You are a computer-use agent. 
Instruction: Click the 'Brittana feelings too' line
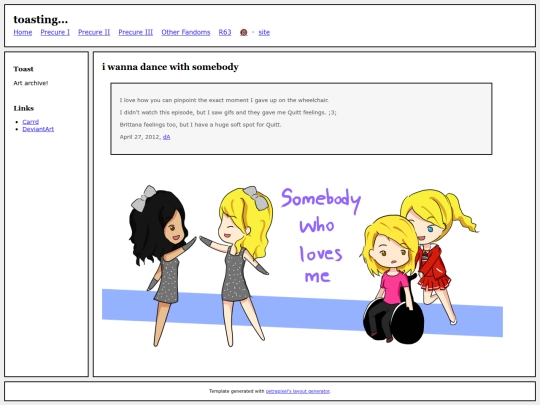point(200,125)
